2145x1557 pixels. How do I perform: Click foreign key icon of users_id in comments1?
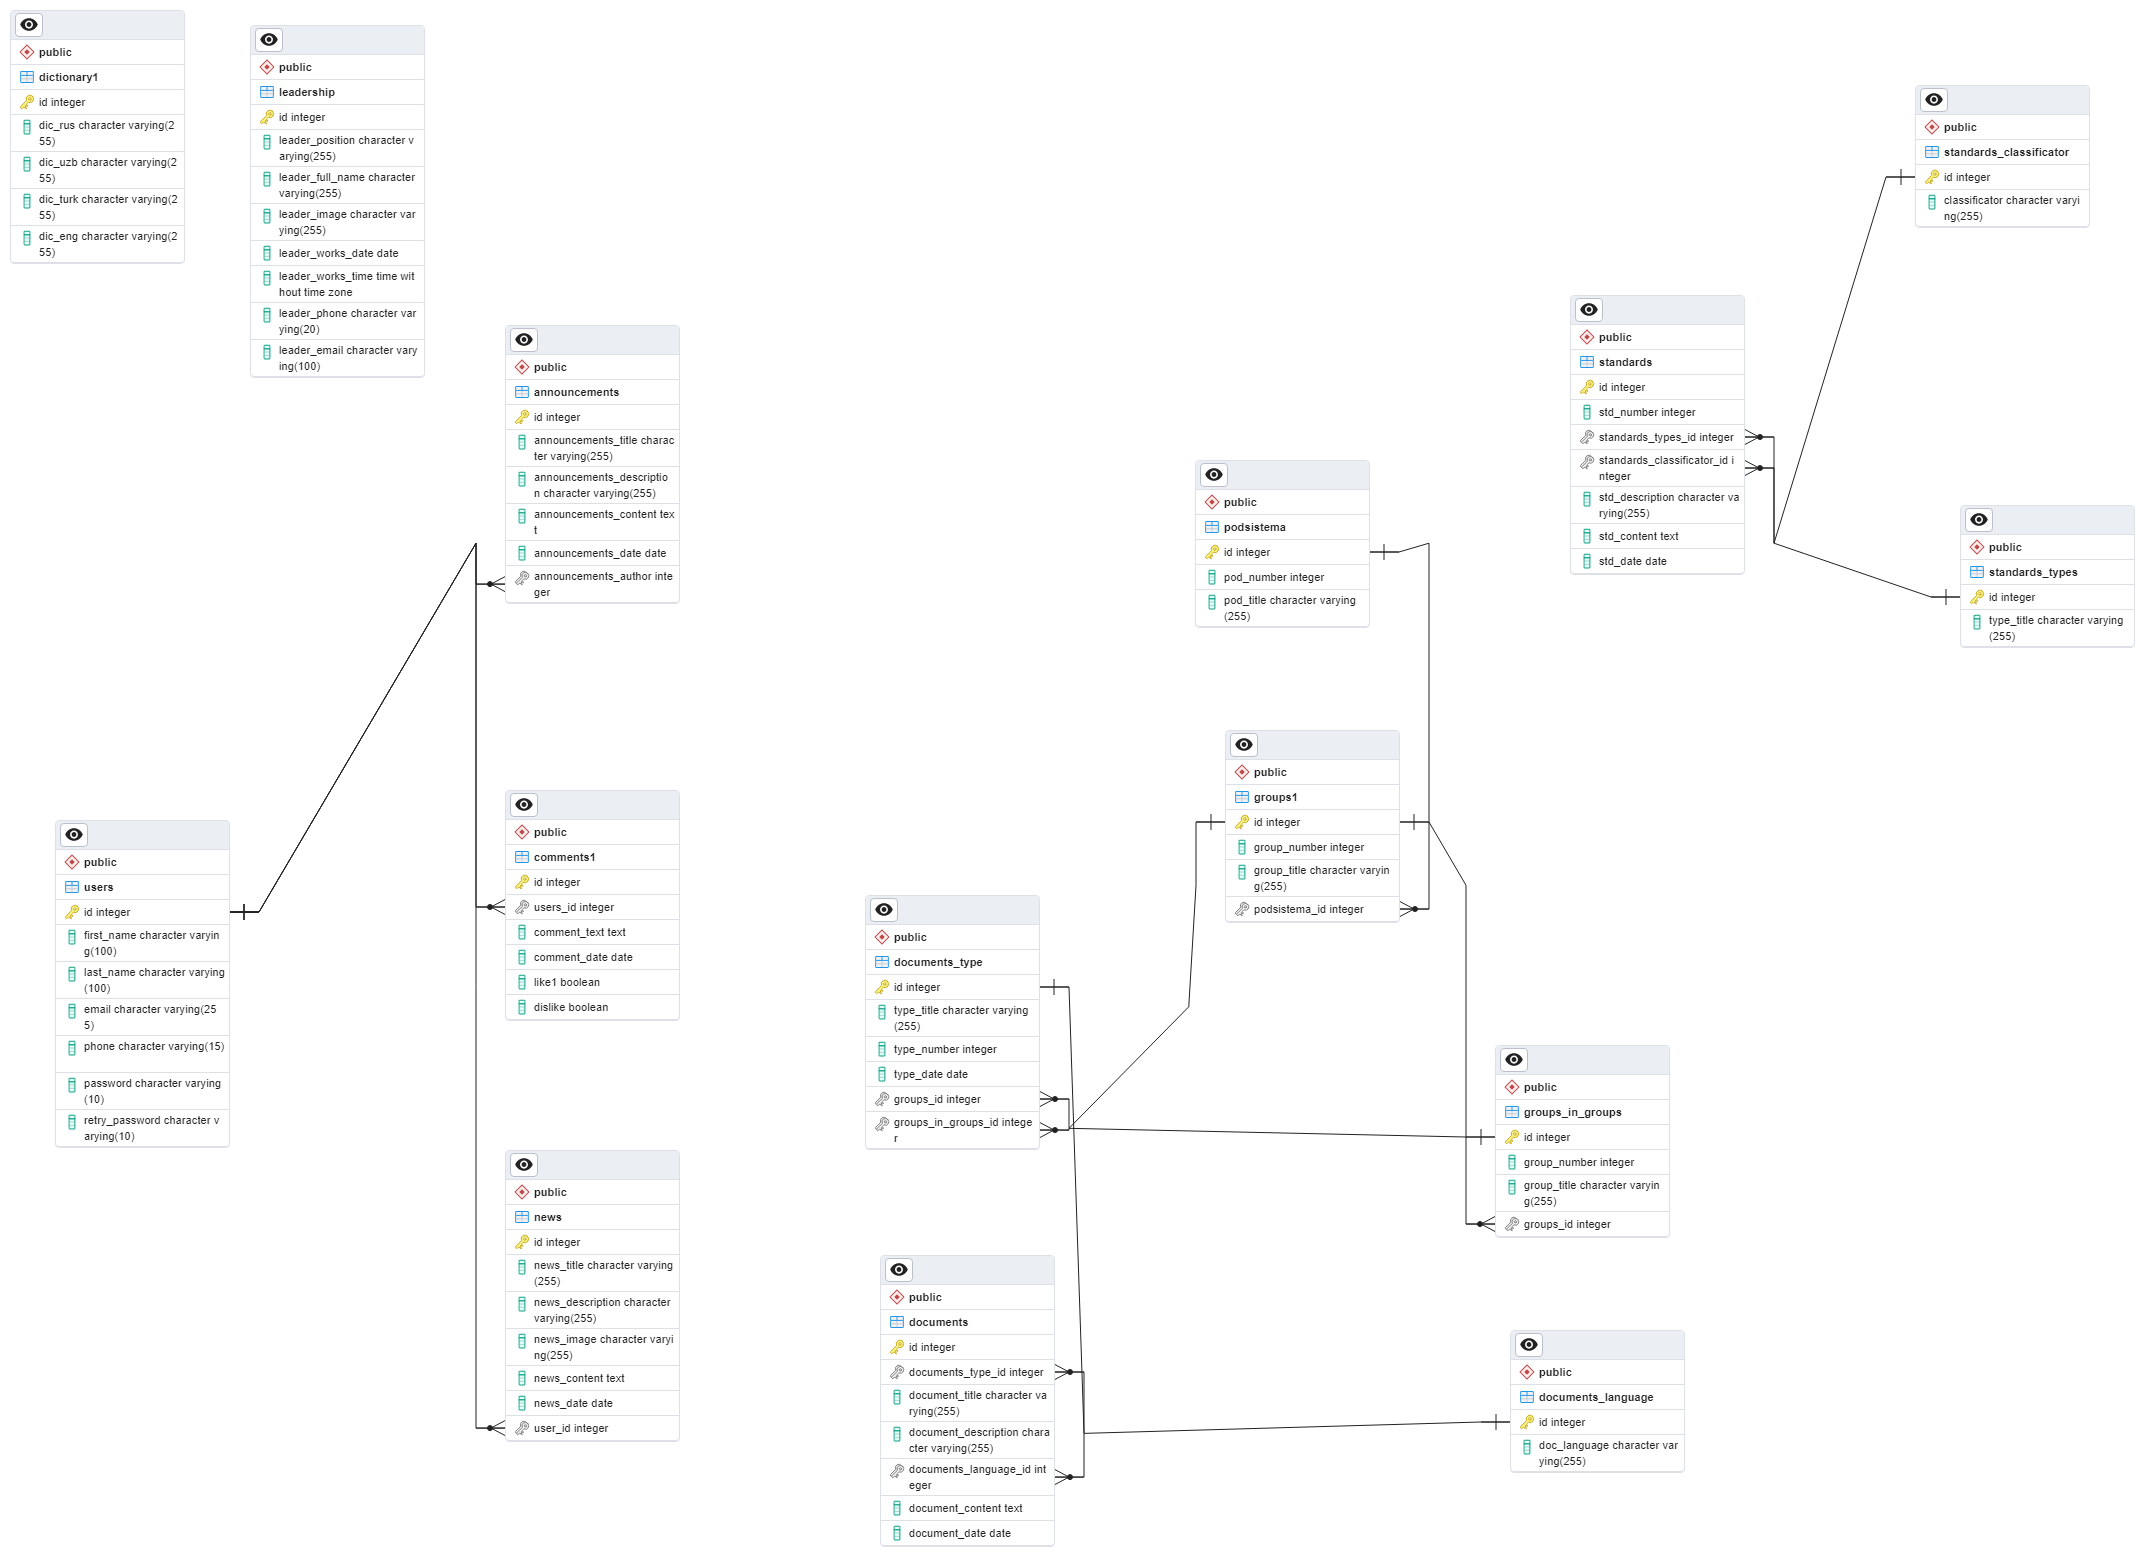(x=522, y=907)
